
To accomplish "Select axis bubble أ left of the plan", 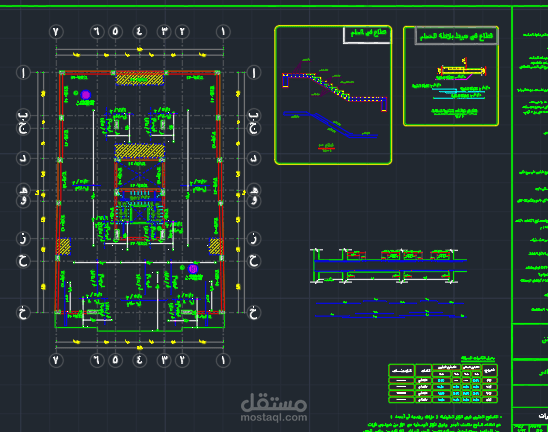I will click(23, 73).
